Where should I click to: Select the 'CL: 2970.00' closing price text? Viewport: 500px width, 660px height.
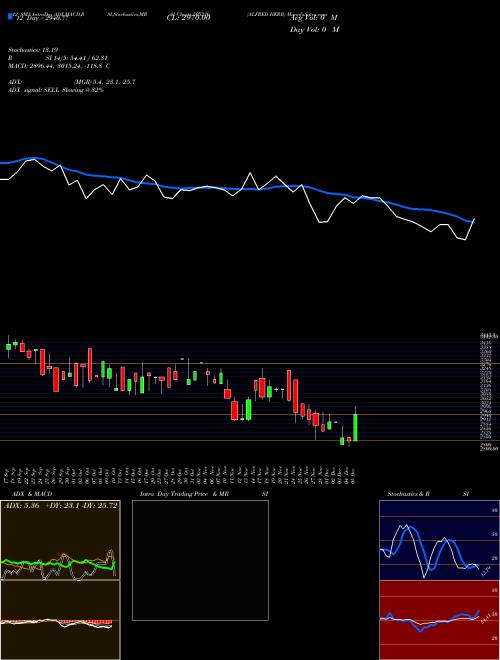[x=188, y=17]
